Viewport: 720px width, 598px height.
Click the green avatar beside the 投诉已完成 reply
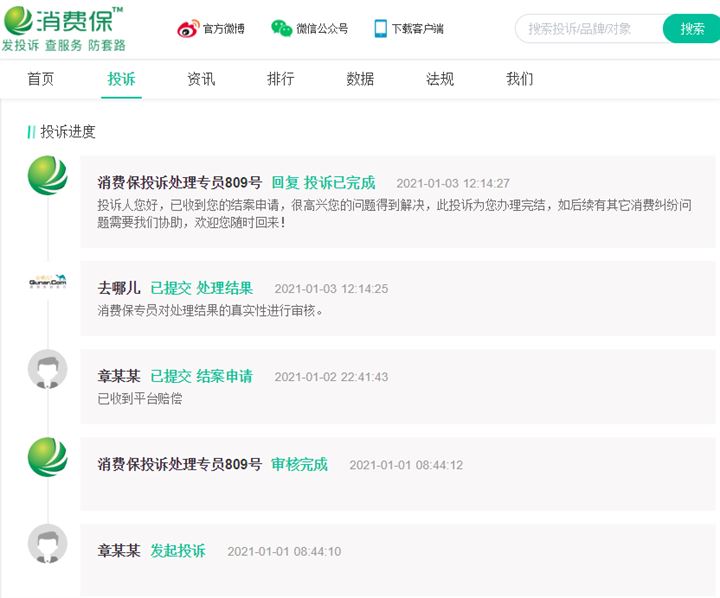(47, 175)
